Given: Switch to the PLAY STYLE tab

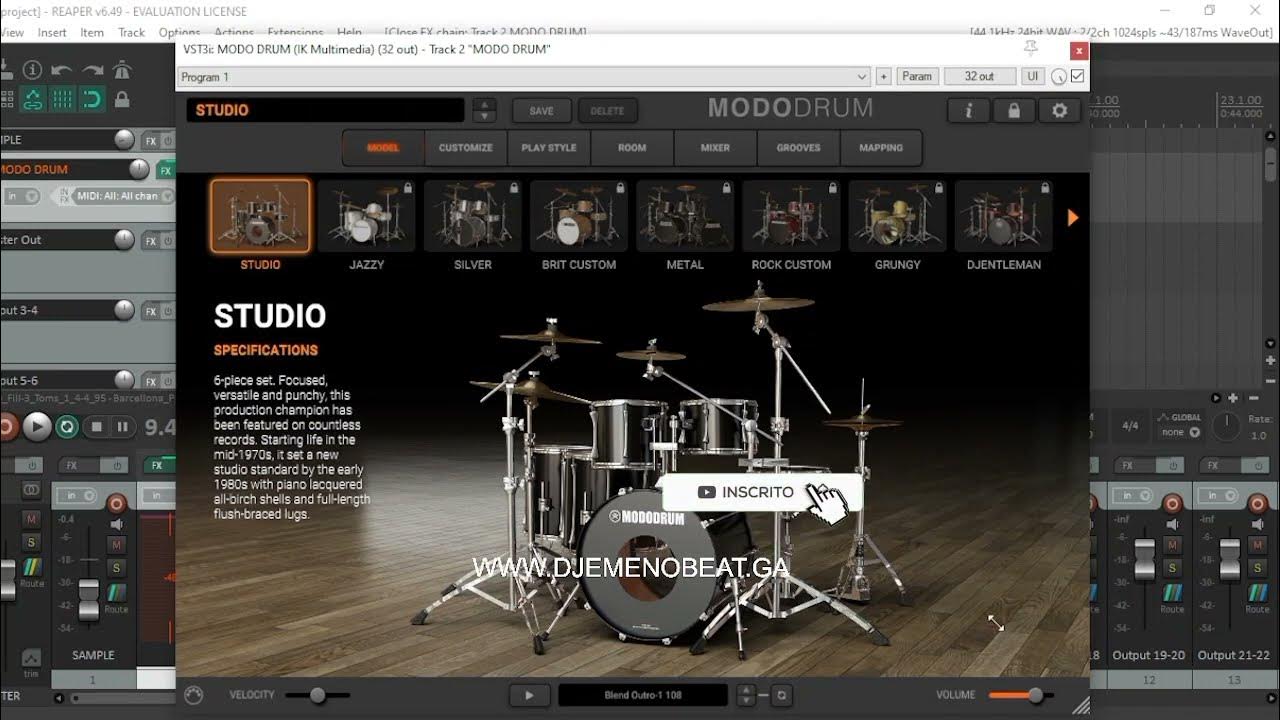Looking at the screenshot, I should click(549, 148).
